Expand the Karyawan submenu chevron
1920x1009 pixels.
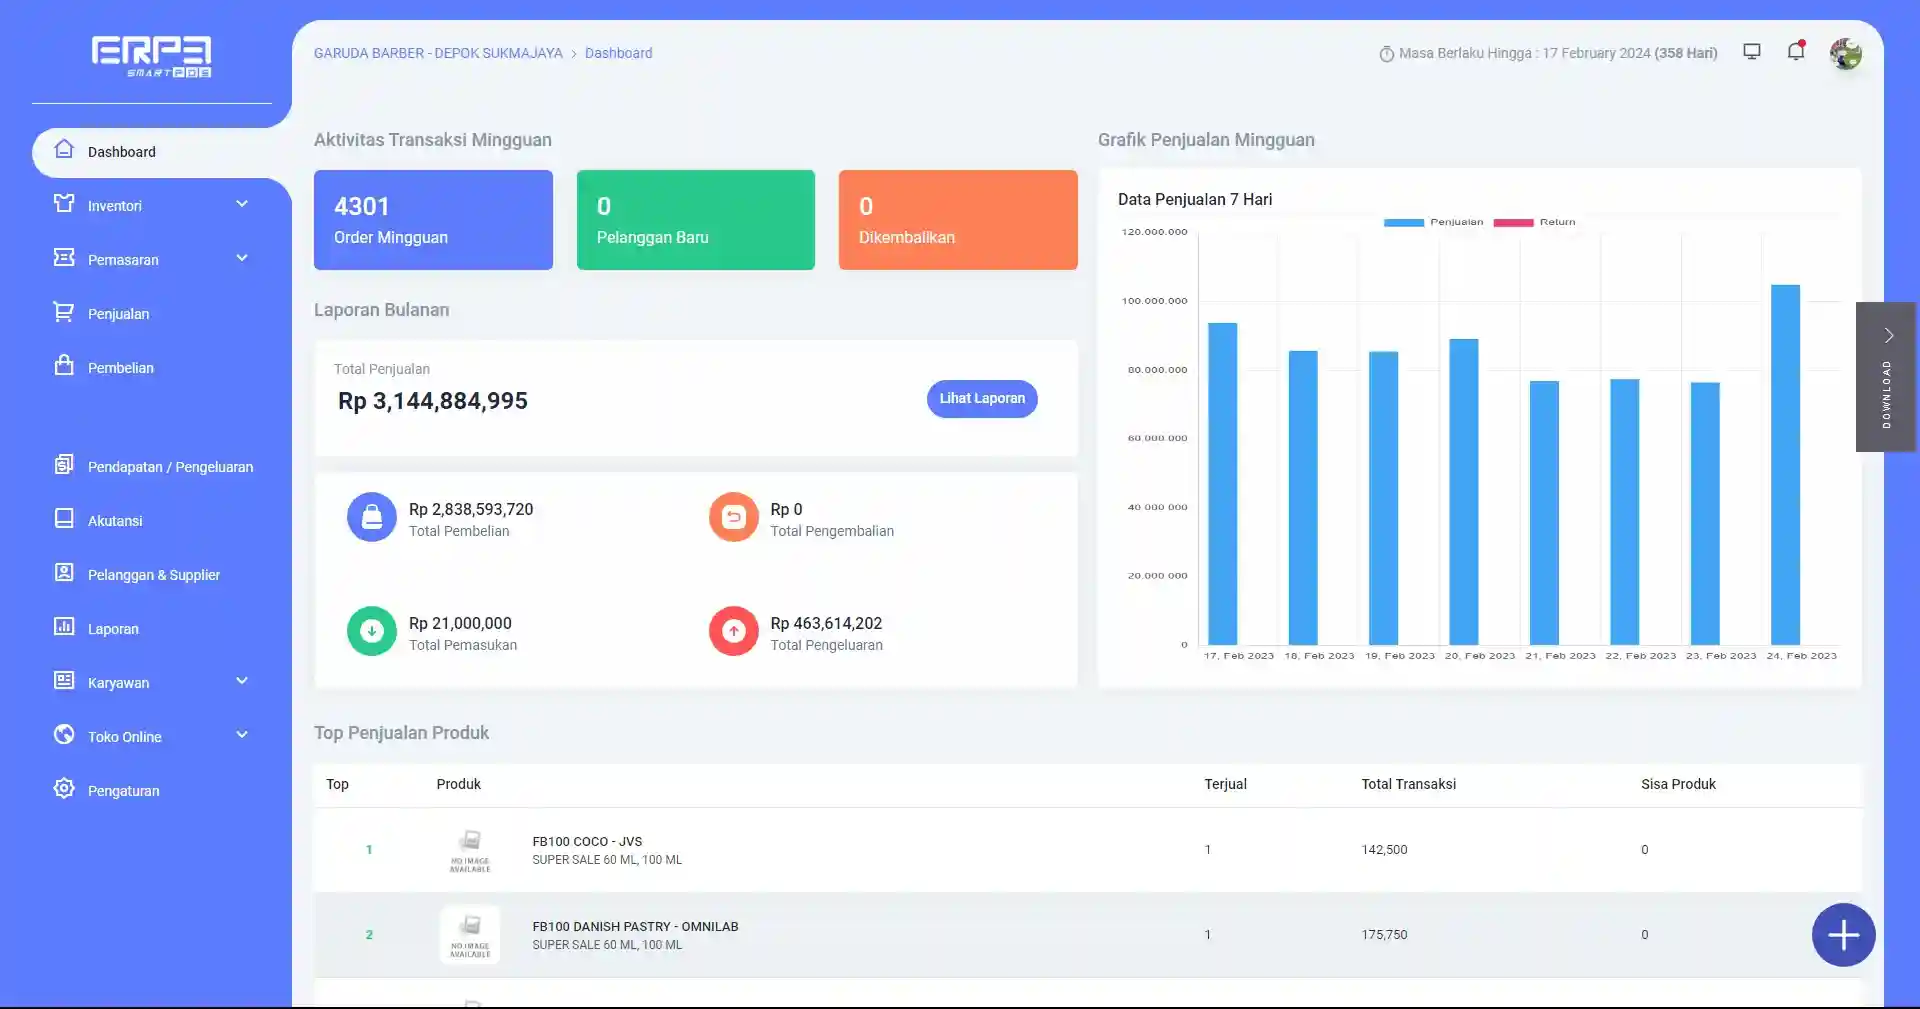pyautogui.click(x=242, y=681)
